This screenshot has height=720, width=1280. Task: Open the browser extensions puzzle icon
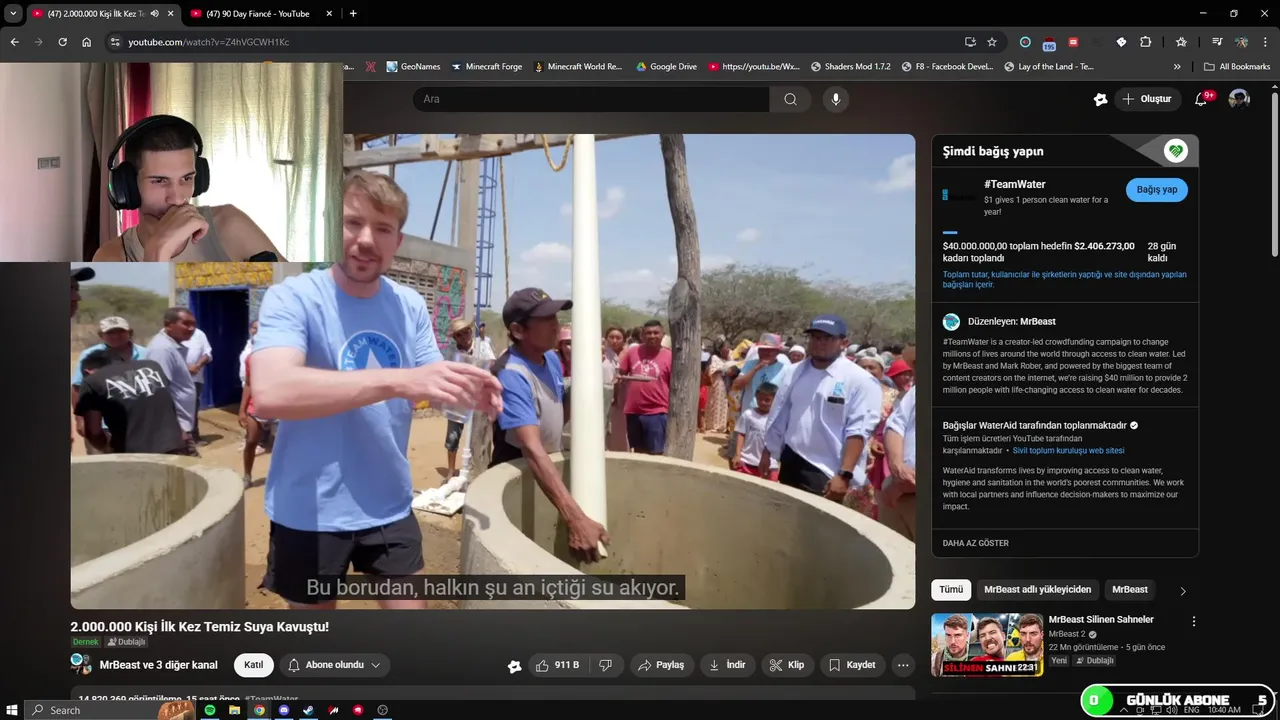coord(1146,42)
